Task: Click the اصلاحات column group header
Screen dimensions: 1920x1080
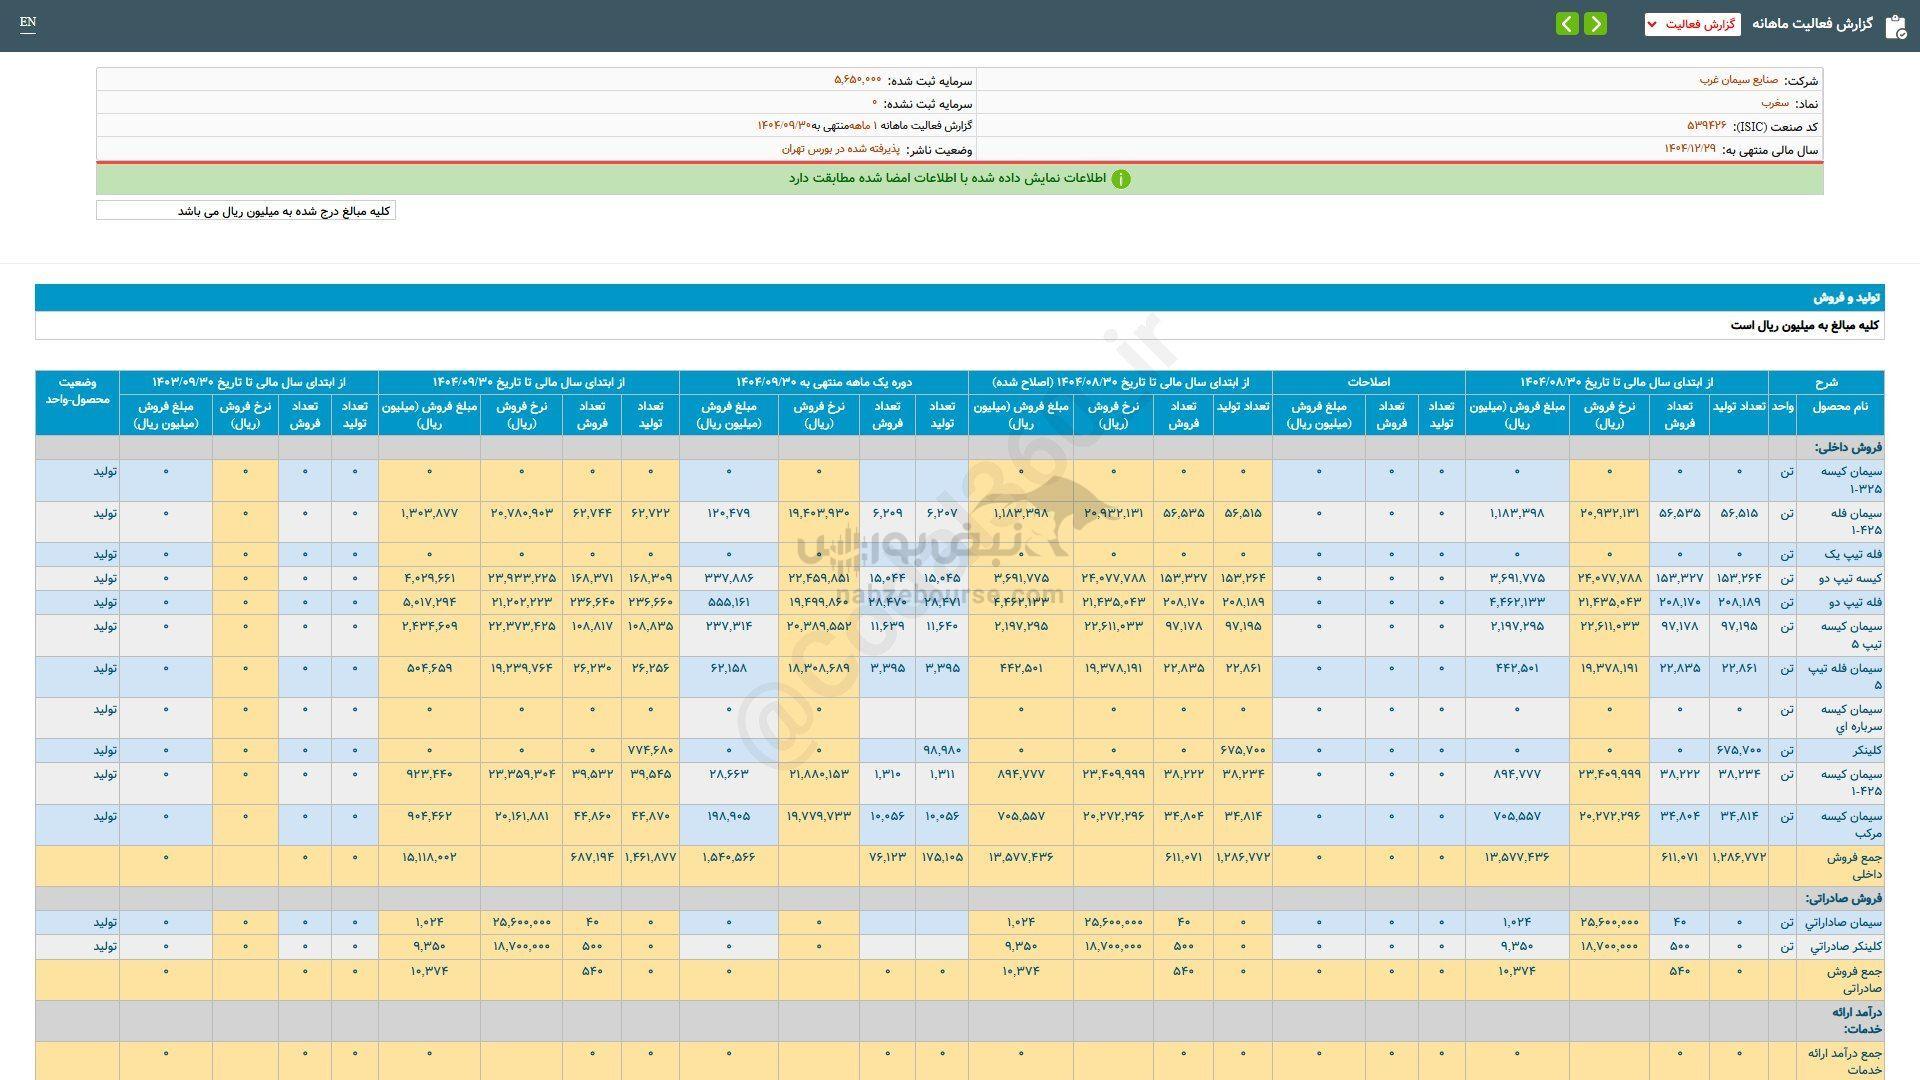Action: click(1368, 383)
